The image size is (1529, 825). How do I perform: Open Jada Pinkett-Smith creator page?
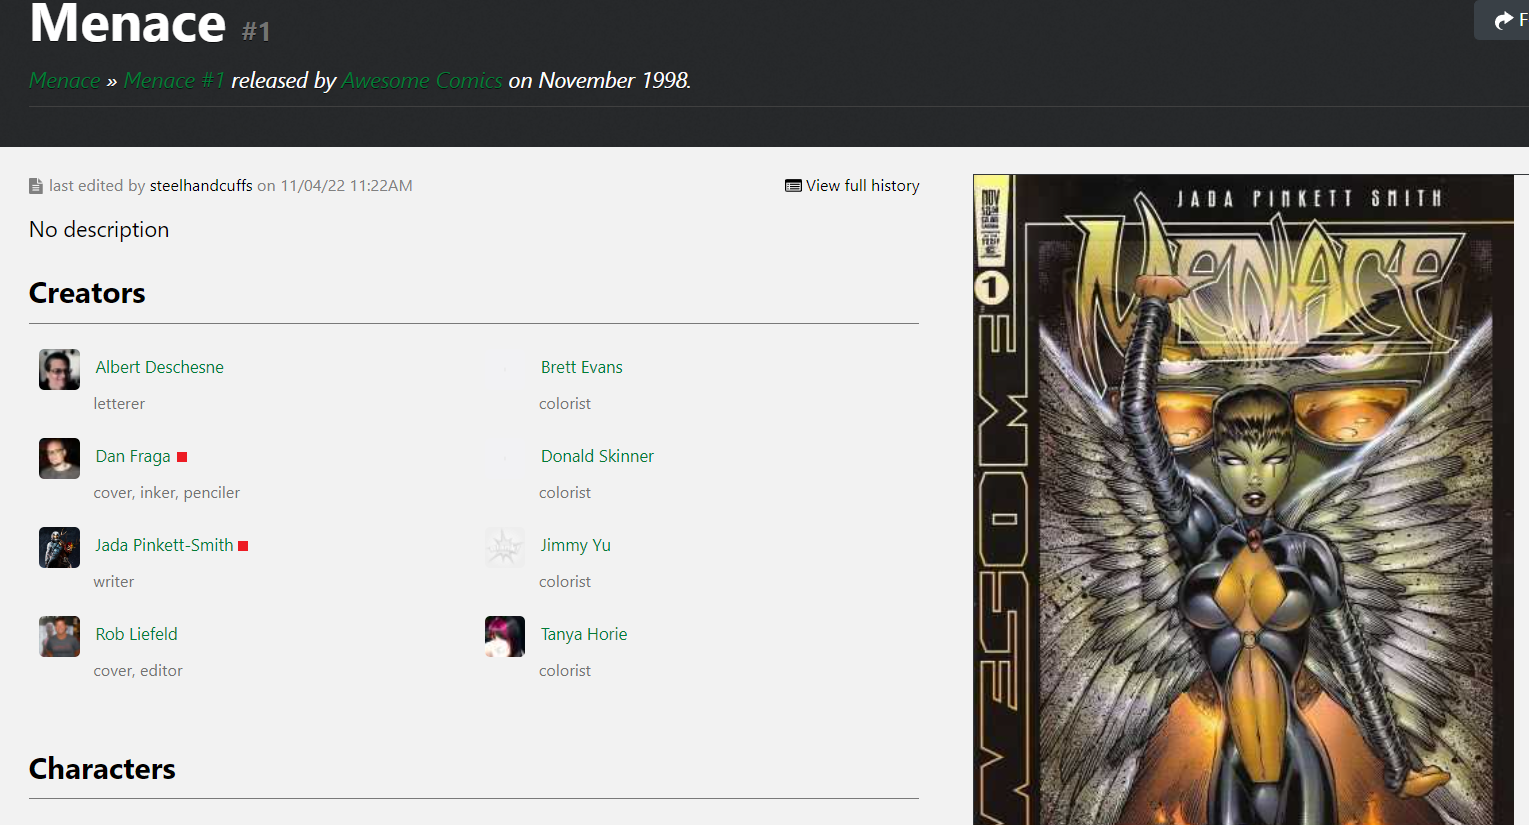(164, 545)
